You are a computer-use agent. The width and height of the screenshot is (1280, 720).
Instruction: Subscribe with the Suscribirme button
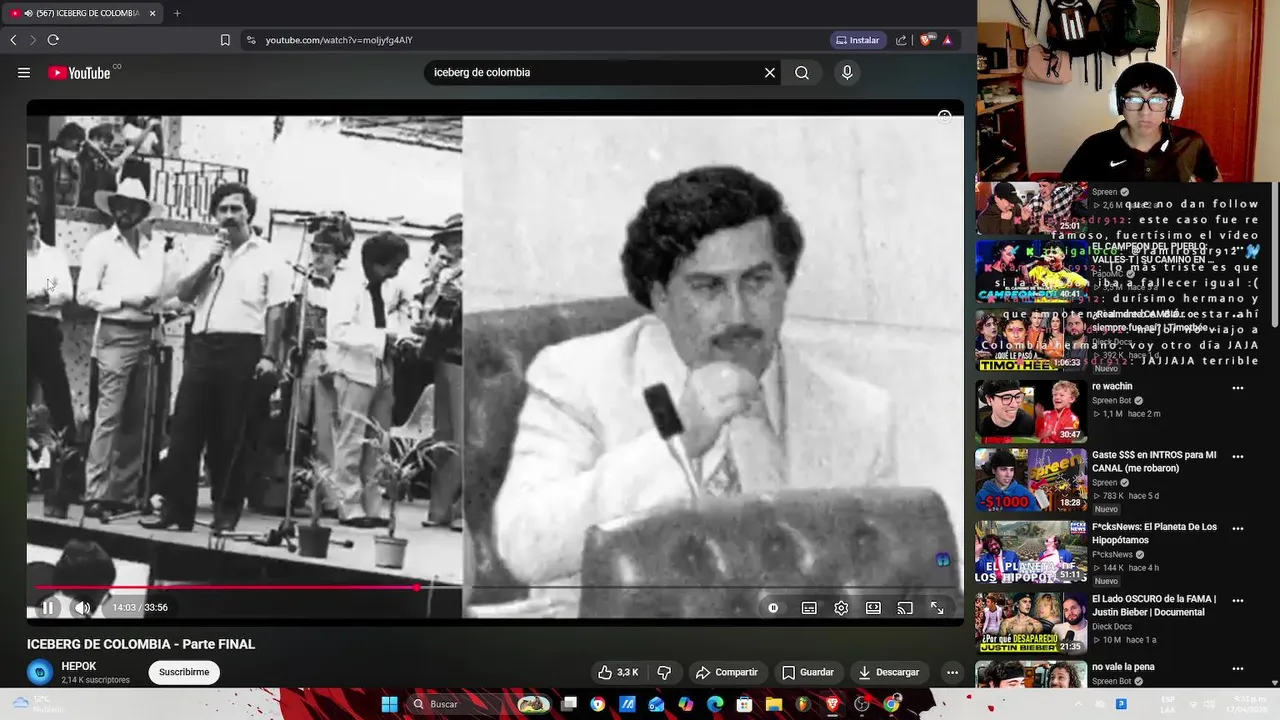[184, 672]
